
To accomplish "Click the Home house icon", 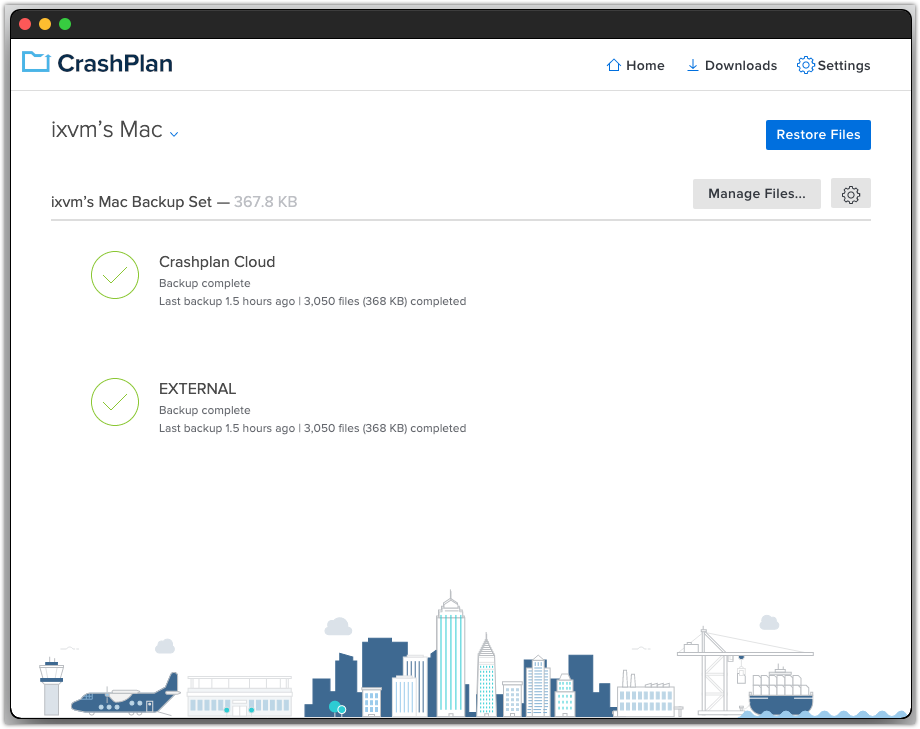I will tap(614, 65).
